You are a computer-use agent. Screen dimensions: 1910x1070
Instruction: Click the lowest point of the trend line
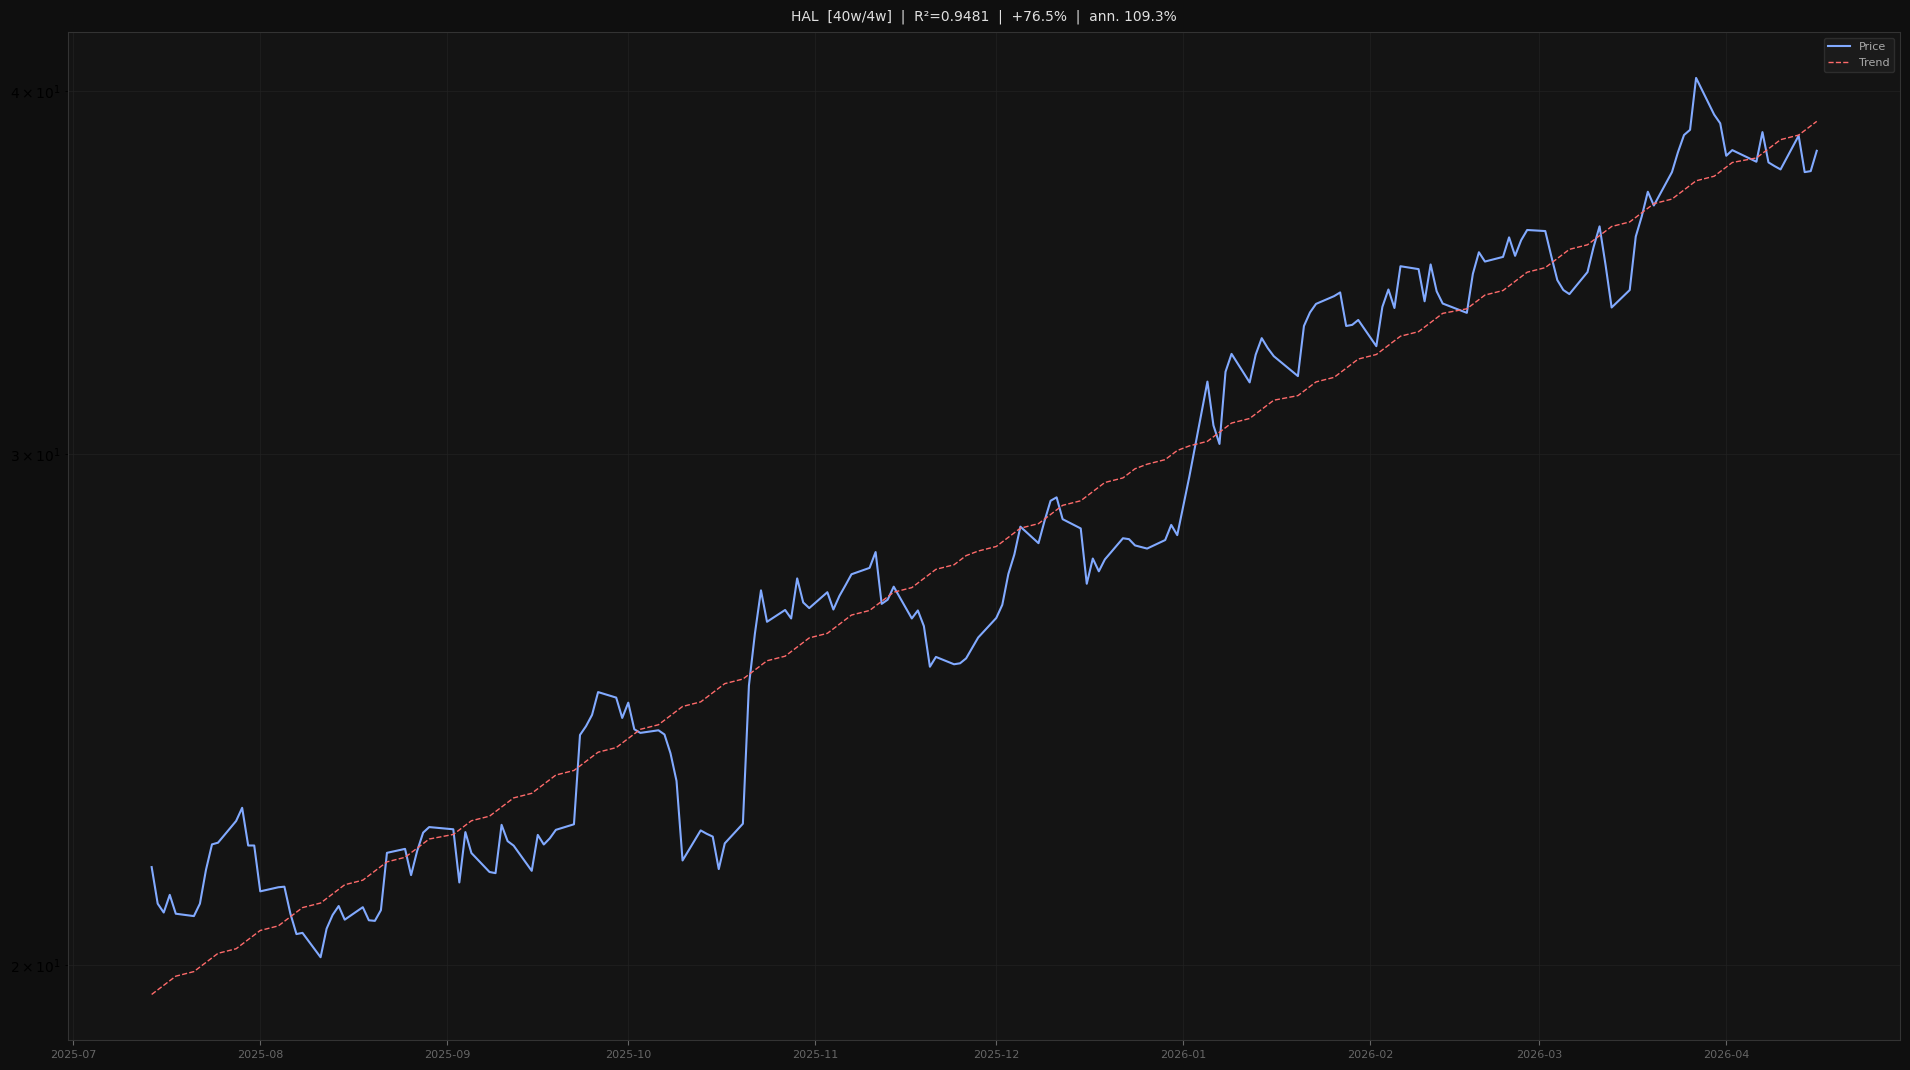[152, 994]
